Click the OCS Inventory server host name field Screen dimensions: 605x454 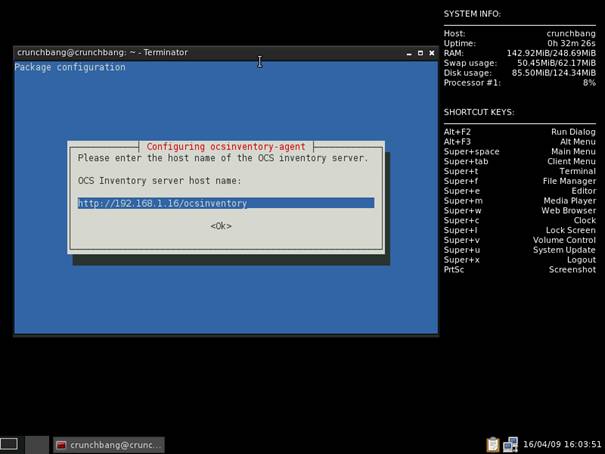pyautogui.click(x=226, y=203)
